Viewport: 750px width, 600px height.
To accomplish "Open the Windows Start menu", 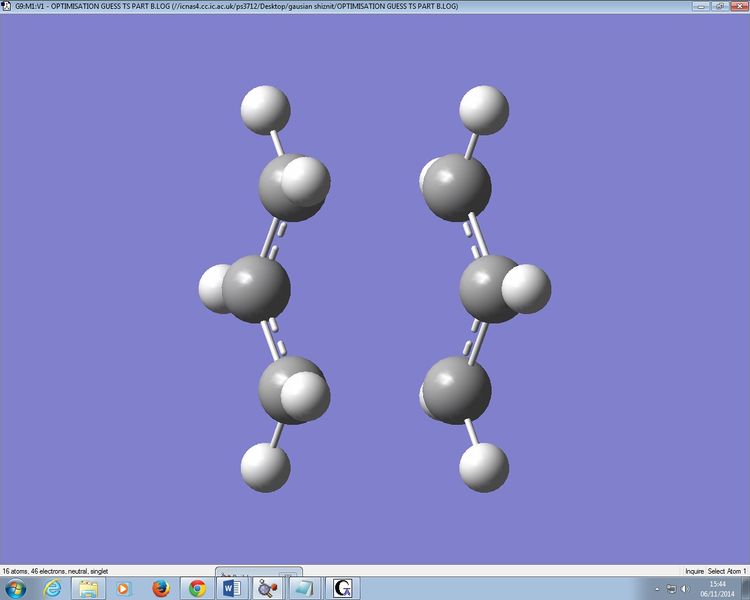I will tap(18, 588).
